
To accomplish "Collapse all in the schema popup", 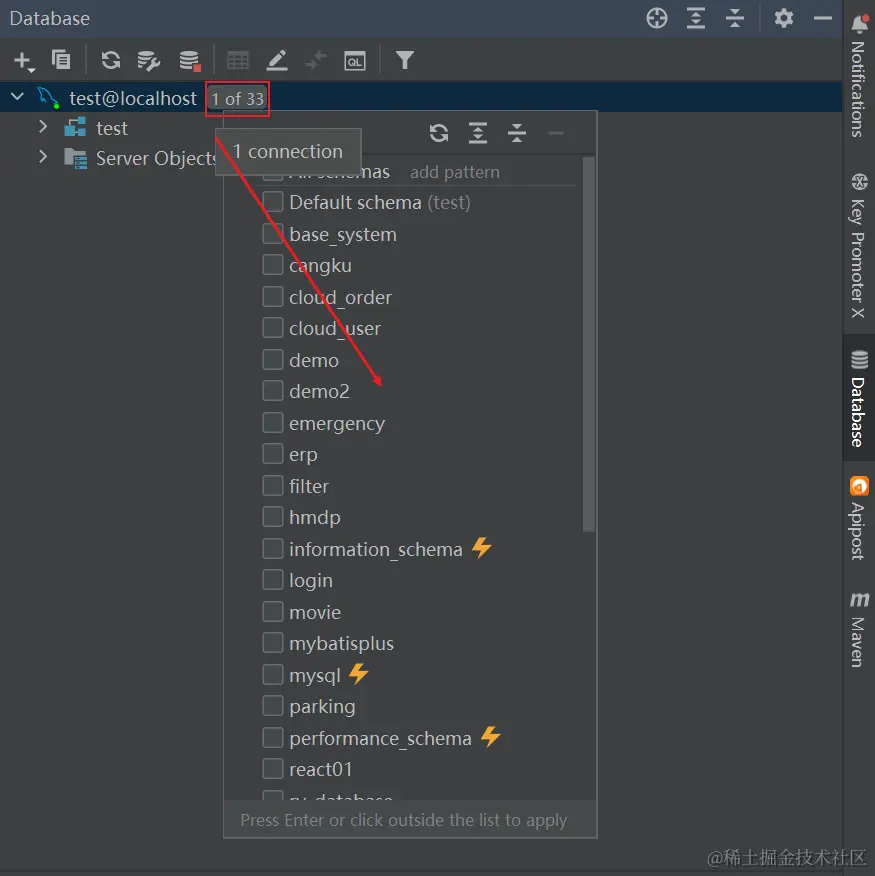I will click(x=517, y=133).
